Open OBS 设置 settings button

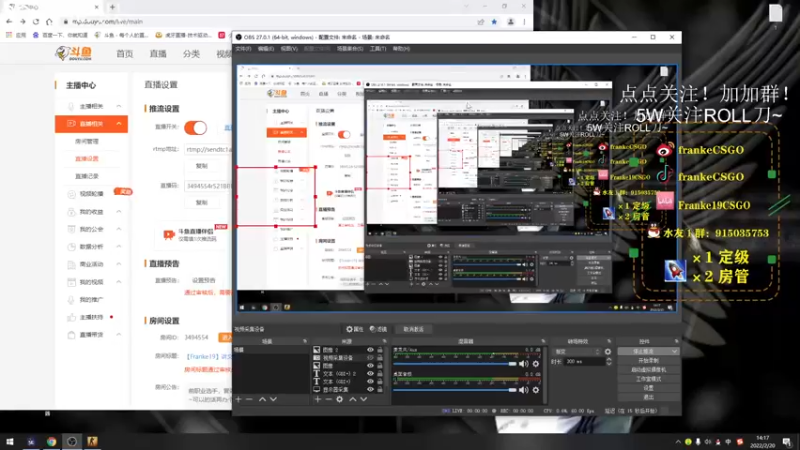pos(648,388)
